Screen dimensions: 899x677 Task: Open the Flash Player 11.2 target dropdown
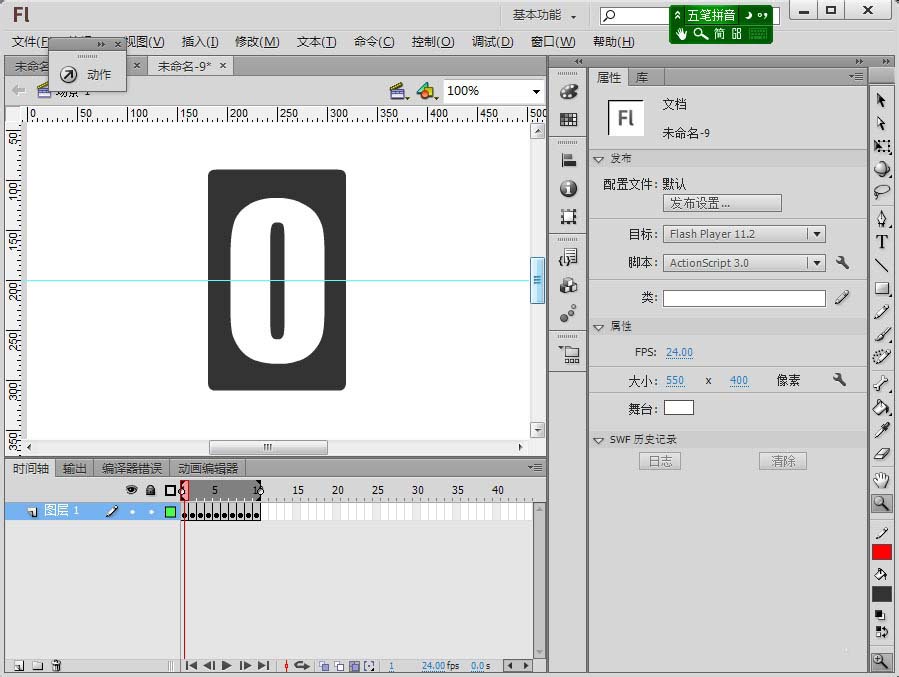click(x=744, y=234)
